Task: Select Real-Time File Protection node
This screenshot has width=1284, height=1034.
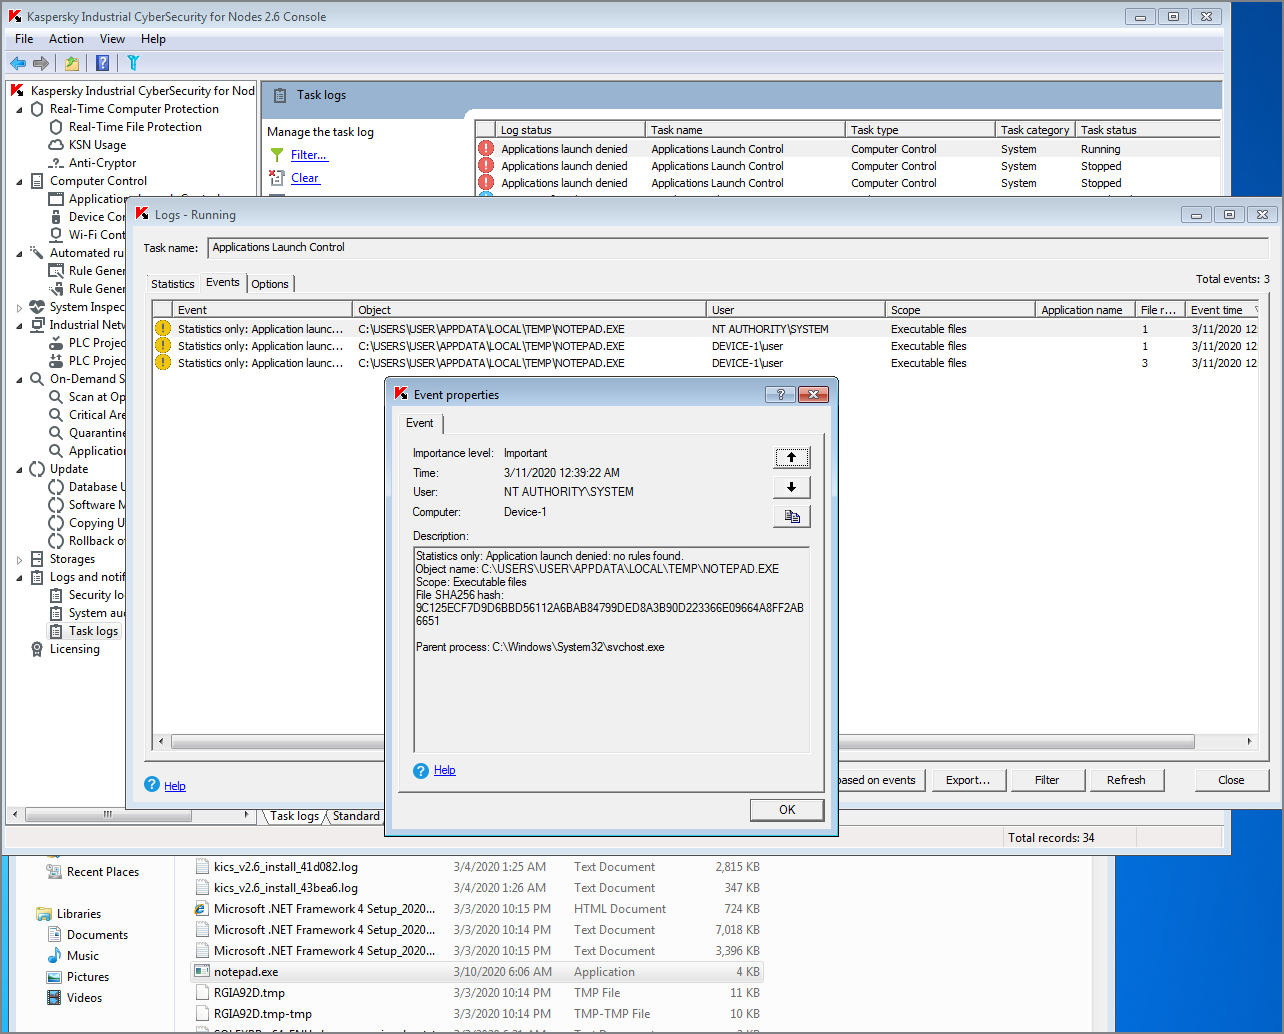Action: click(135, 127)
